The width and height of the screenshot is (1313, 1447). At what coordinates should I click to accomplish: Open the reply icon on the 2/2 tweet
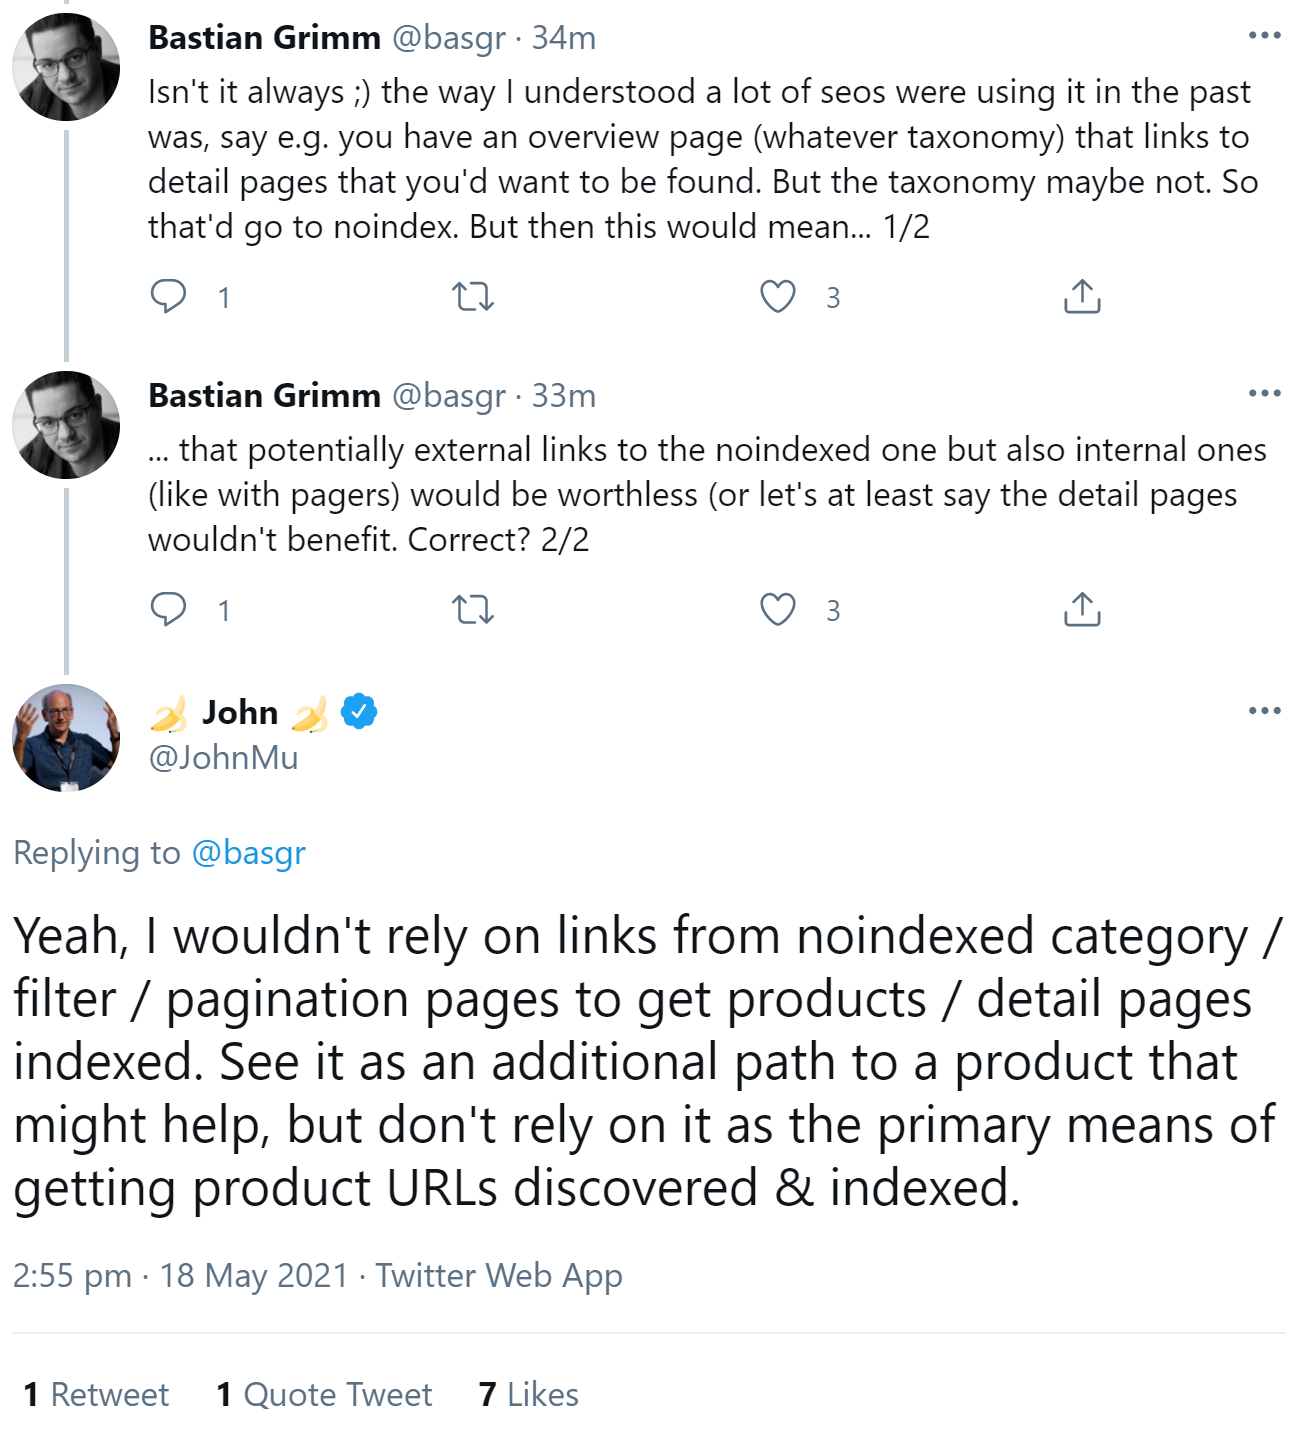tap(170, 610)
